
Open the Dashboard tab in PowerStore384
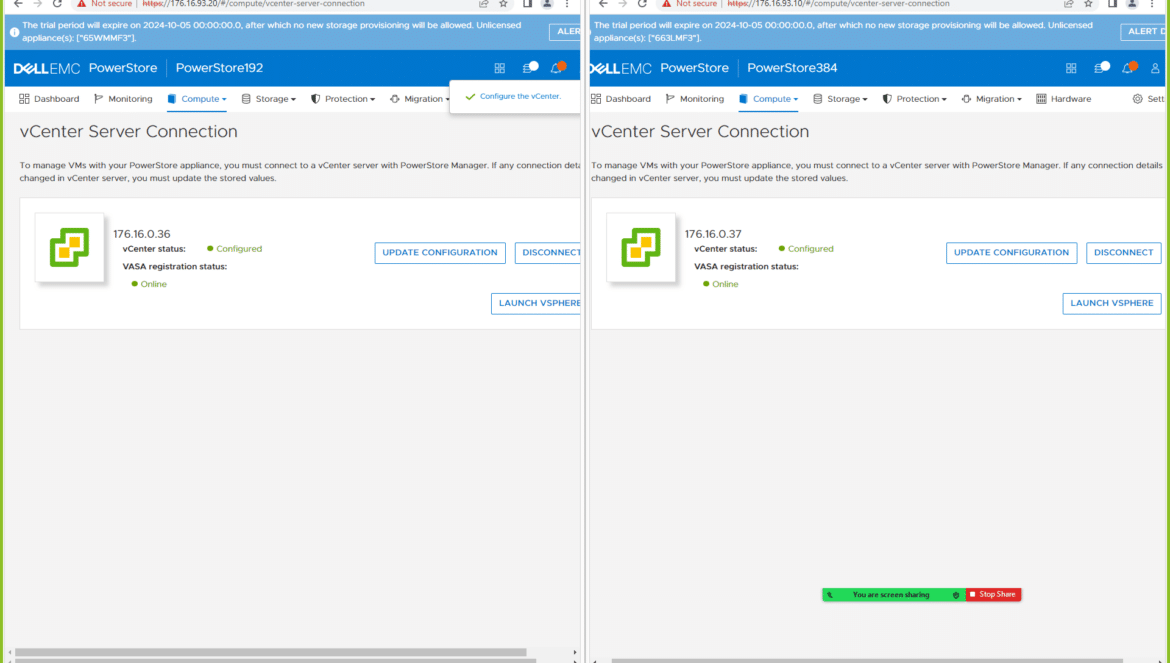tap(621, 99)
